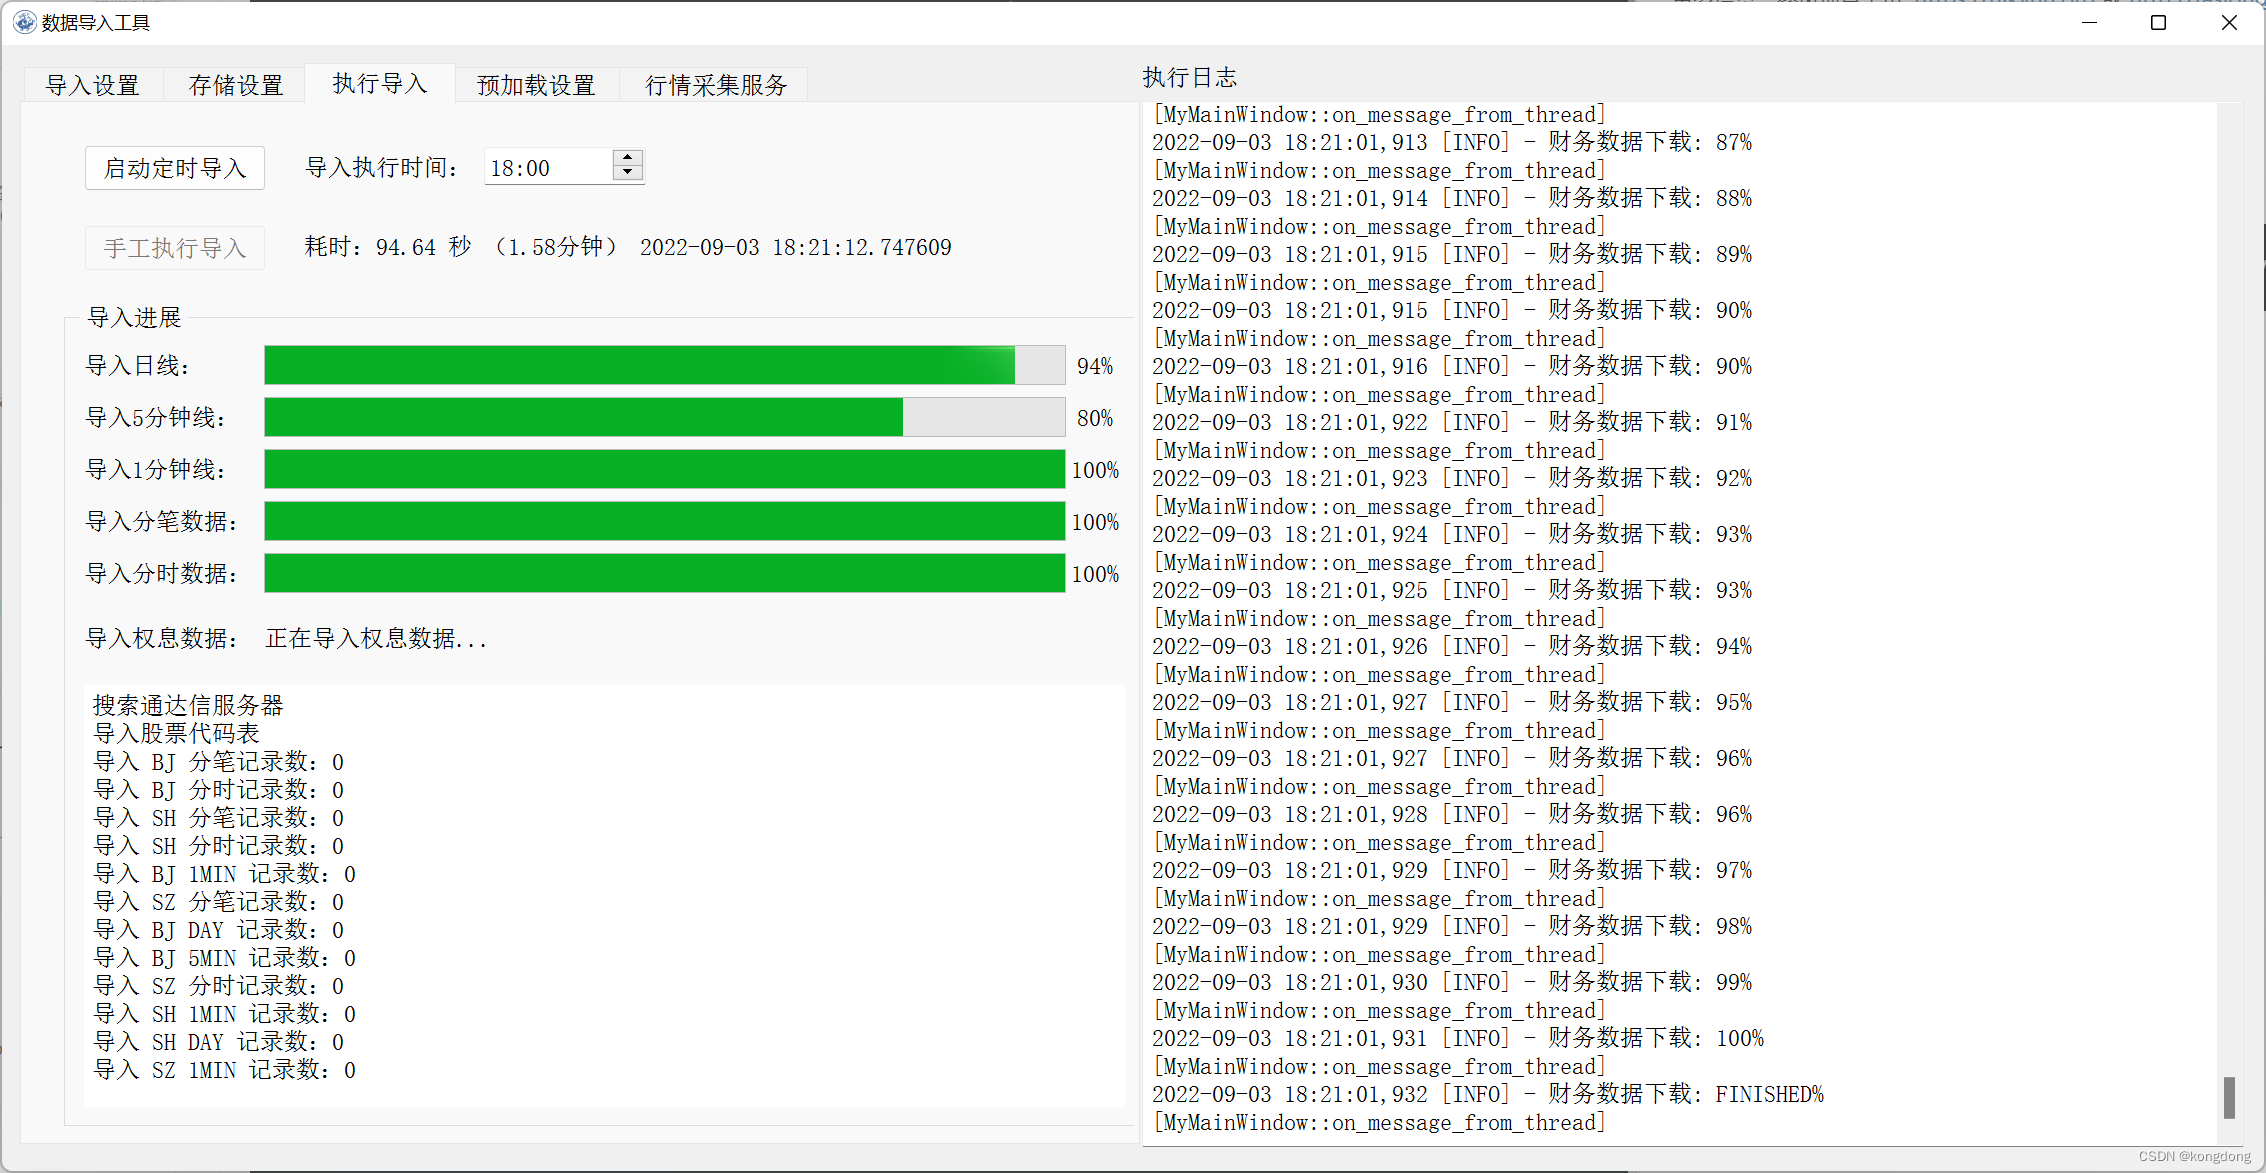Decrease the import time using the spinner down arrow

tap(627, 174)
